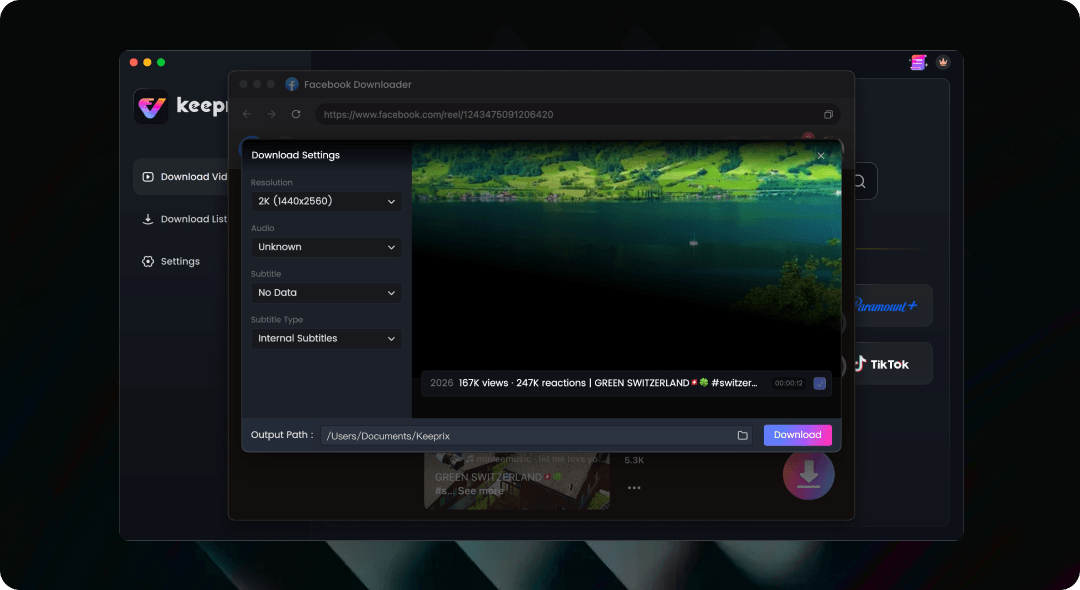Open the Audio Unknown dropdown
The image size is (1080, 590).
point(326,247)
